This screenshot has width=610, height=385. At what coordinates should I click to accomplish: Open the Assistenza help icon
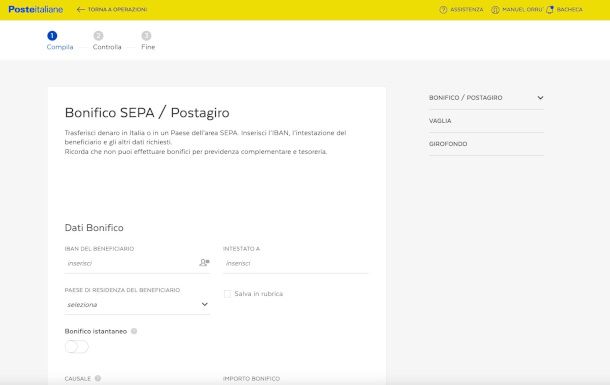443,10
